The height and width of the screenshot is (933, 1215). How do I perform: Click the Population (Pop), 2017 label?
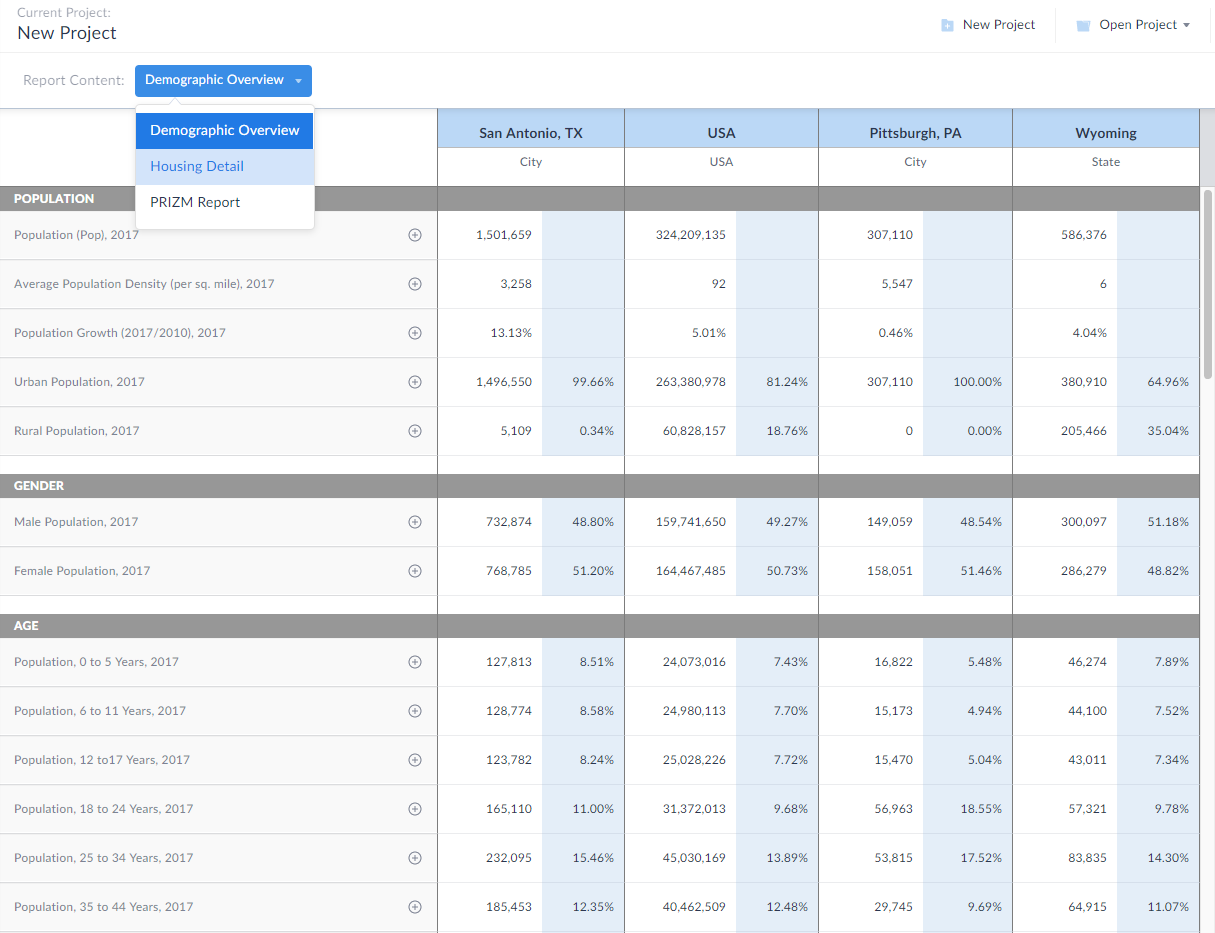pos(76,235)
